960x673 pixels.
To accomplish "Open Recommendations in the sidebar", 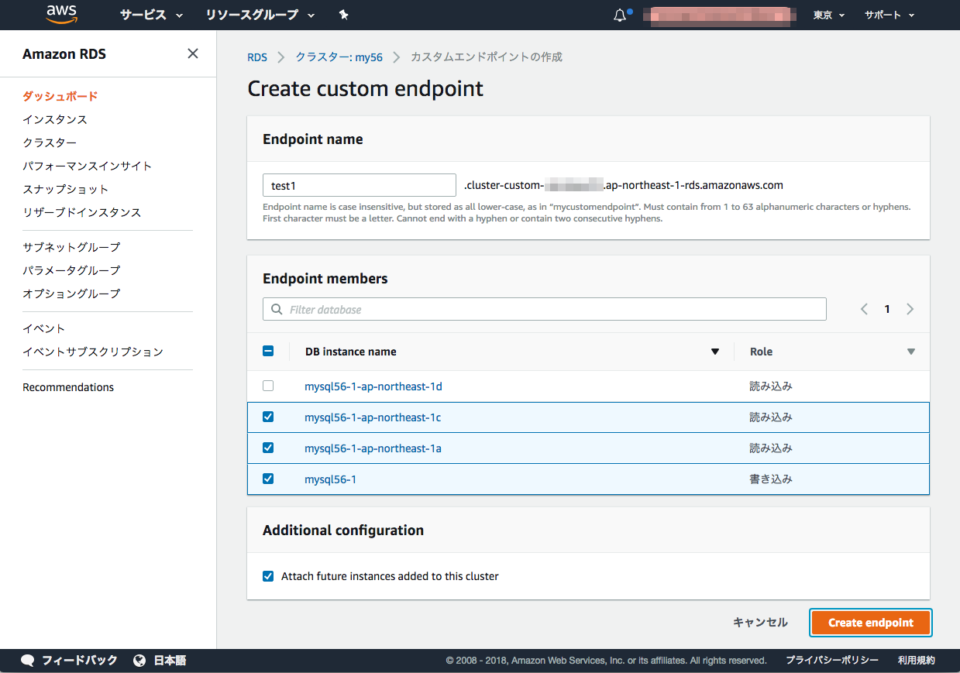I will 68,387.
